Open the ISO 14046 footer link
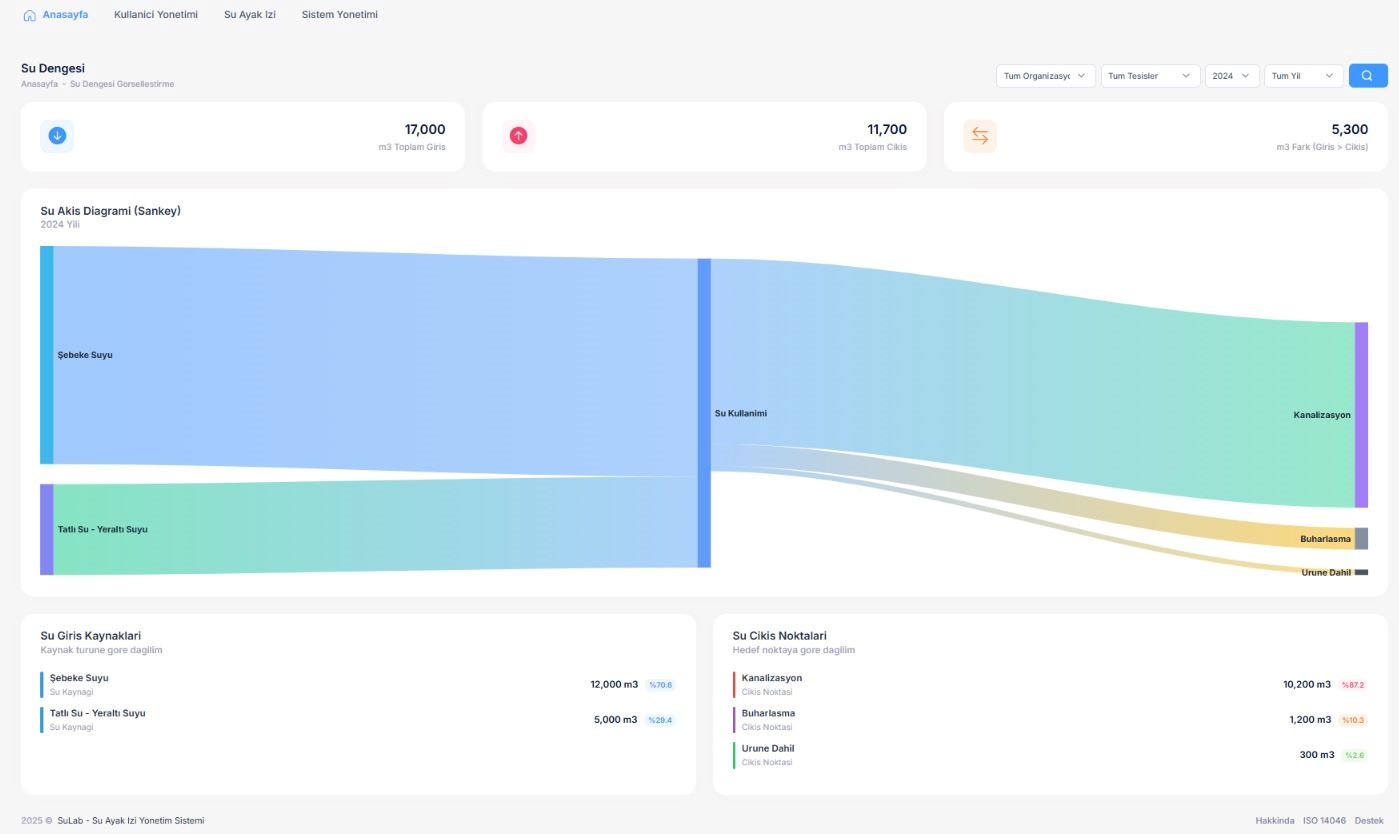This screenshot has width=1399, height=834. click(1324, 821)
